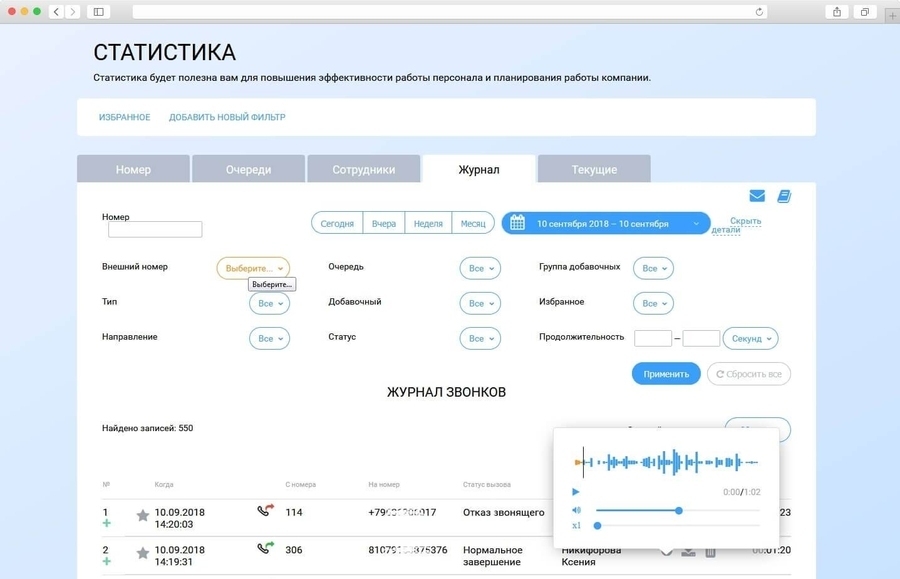Screen dimensions: 900x579
Task: Click the envelope email icon
Action: (x=757, y=196)
